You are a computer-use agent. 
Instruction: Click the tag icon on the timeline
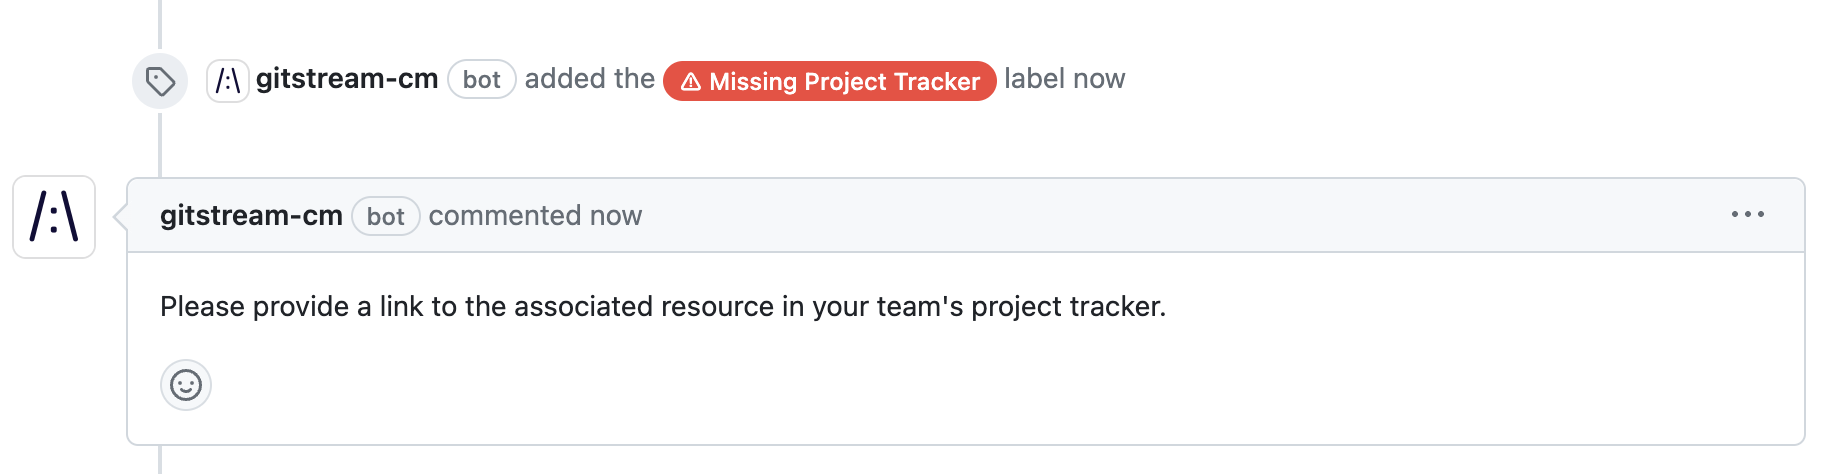pyautogui.click(x=160, y=81)
